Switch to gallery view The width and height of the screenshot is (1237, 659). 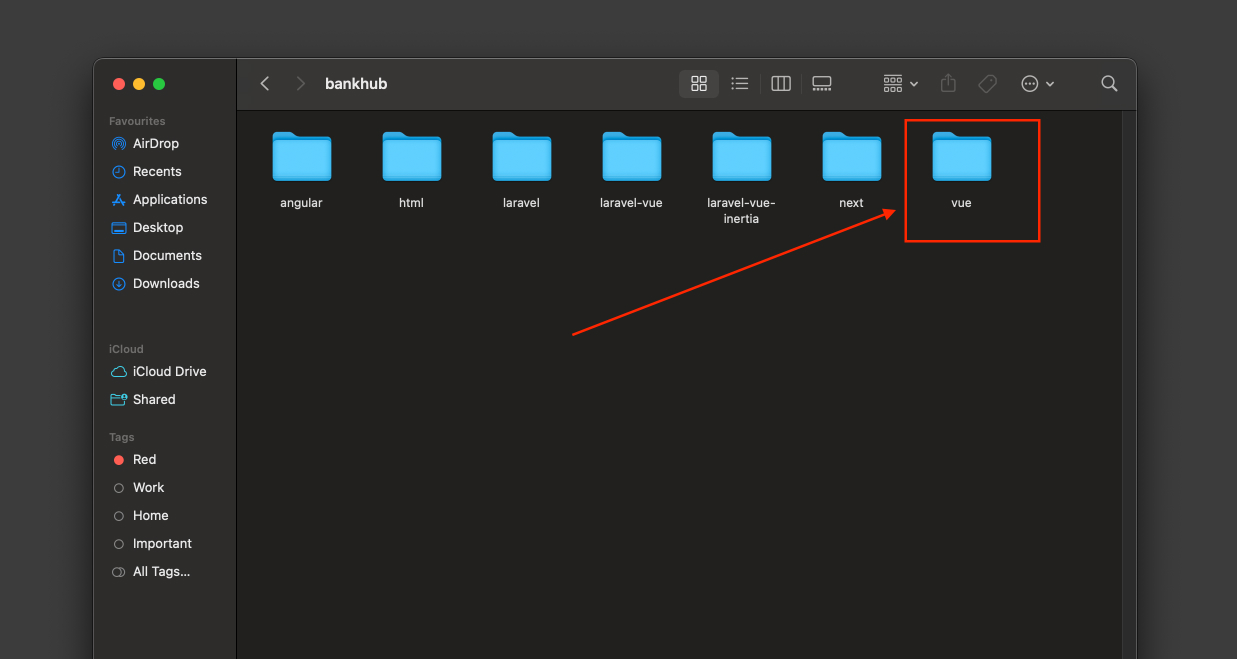point(822,84)
